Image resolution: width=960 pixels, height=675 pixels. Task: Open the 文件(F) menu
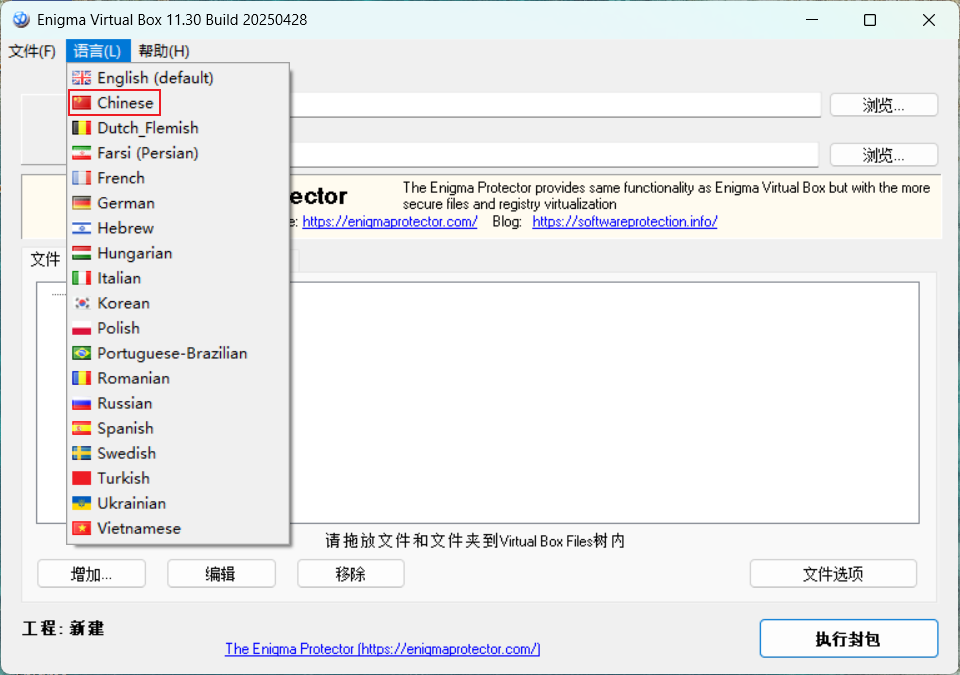point(32,51)
